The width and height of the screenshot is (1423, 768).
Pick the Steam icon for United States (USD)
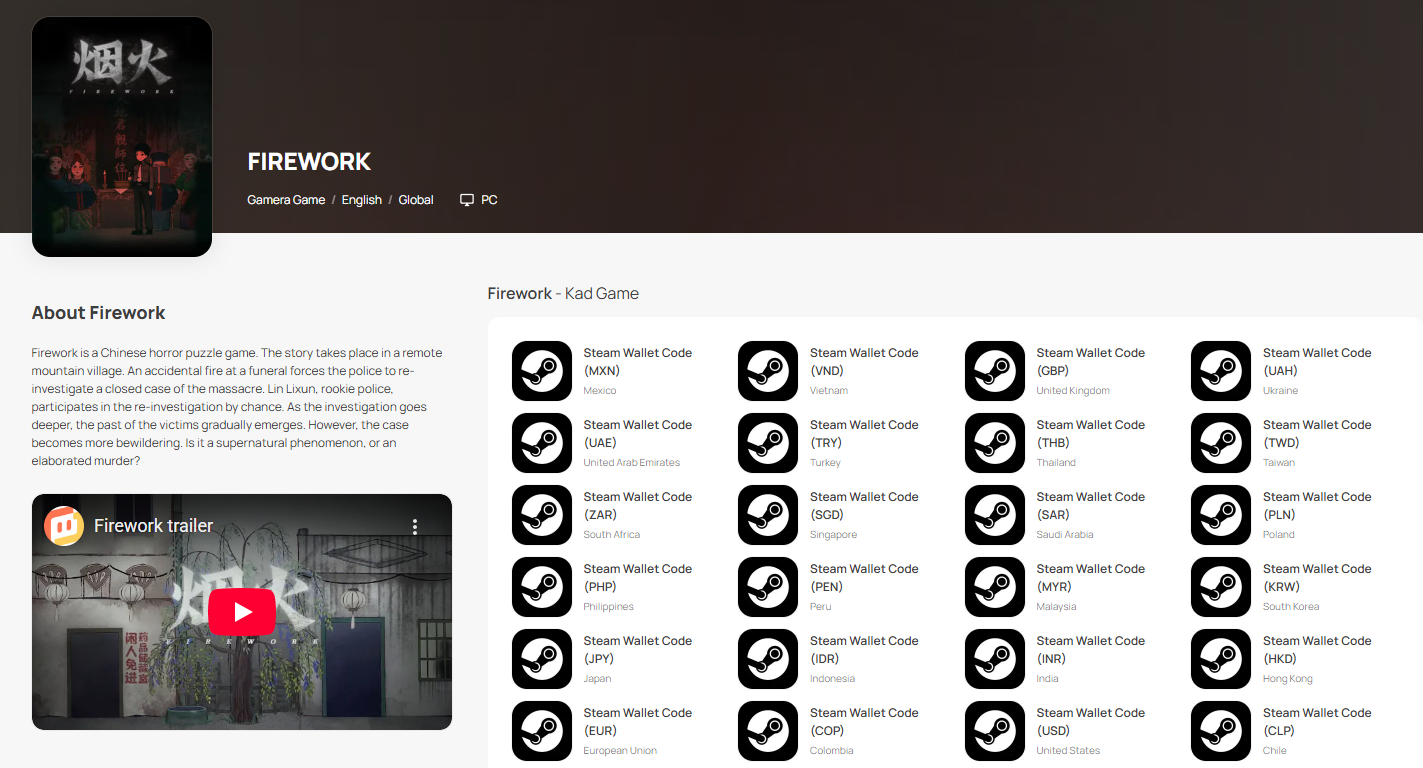point(994,731)
